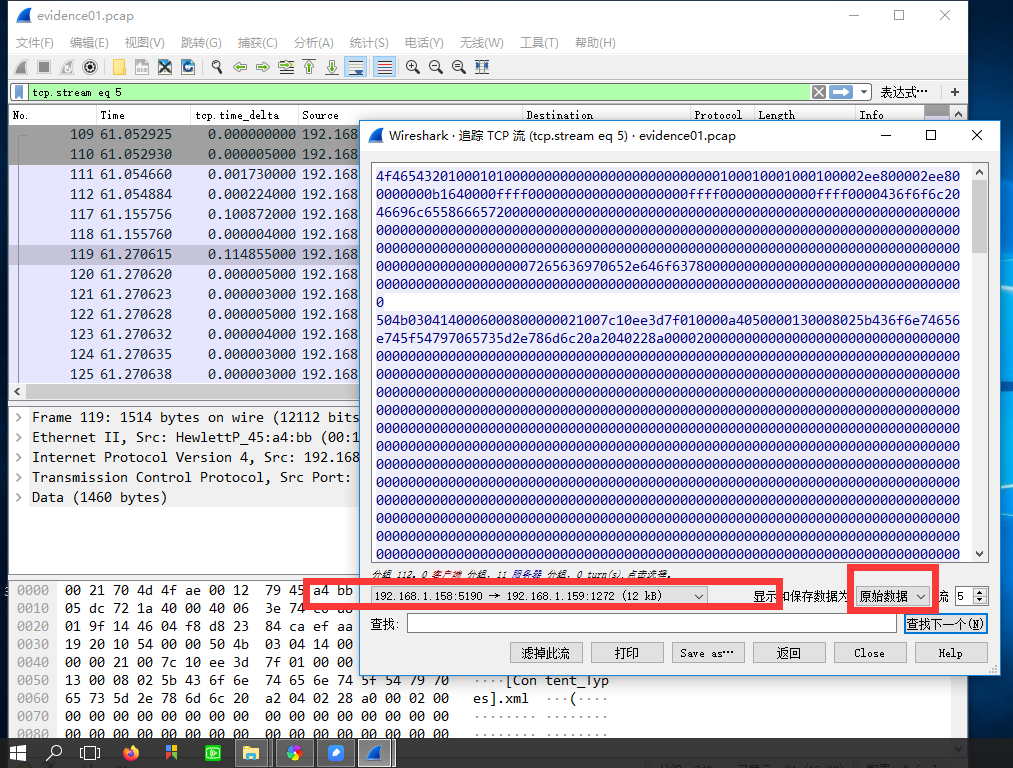Open capture options gear icon

[x=90, y=67]
